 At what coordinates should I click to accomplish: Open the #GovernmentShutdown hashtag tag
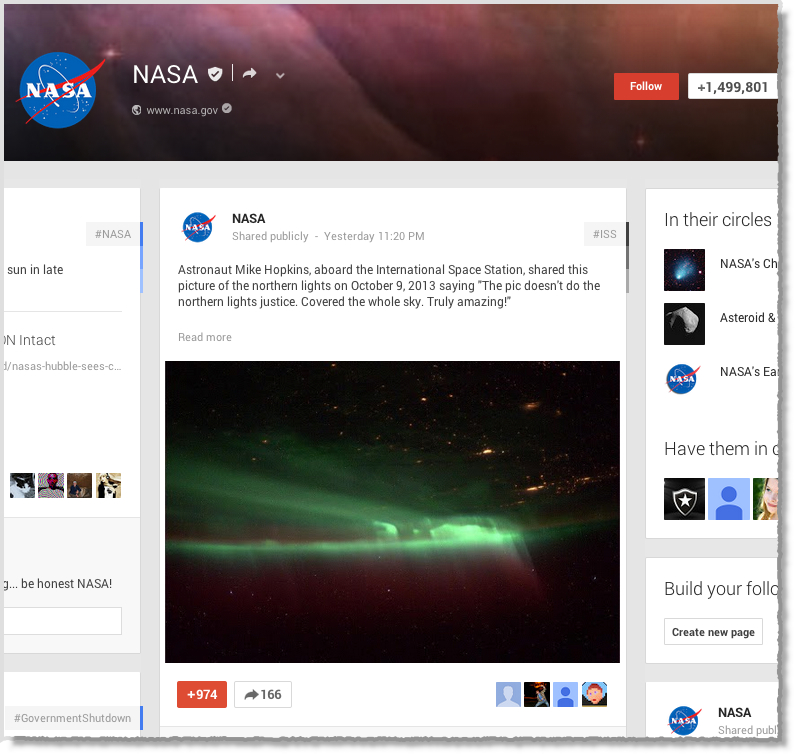coord(73,718)
